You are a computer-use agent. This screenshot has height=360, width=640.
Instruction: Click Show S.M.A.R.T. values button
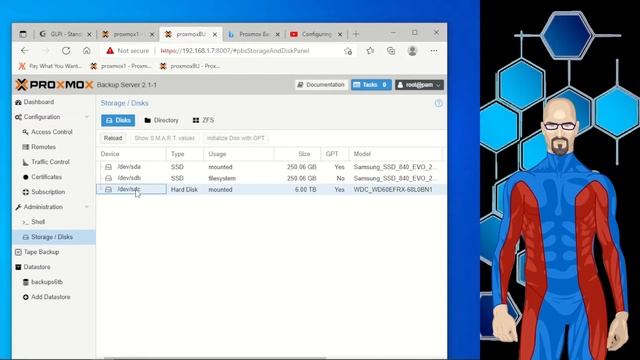pos(164,138)
